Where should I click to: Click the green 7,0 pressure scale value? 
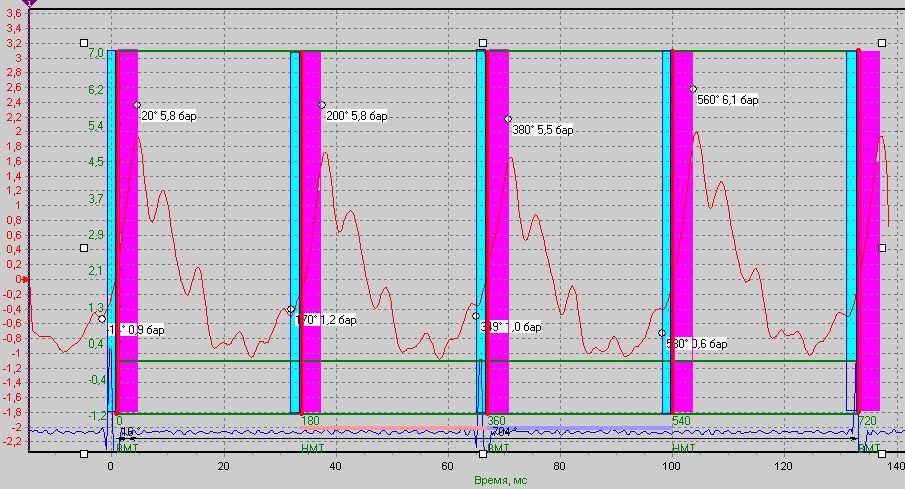tap(96, 53)
